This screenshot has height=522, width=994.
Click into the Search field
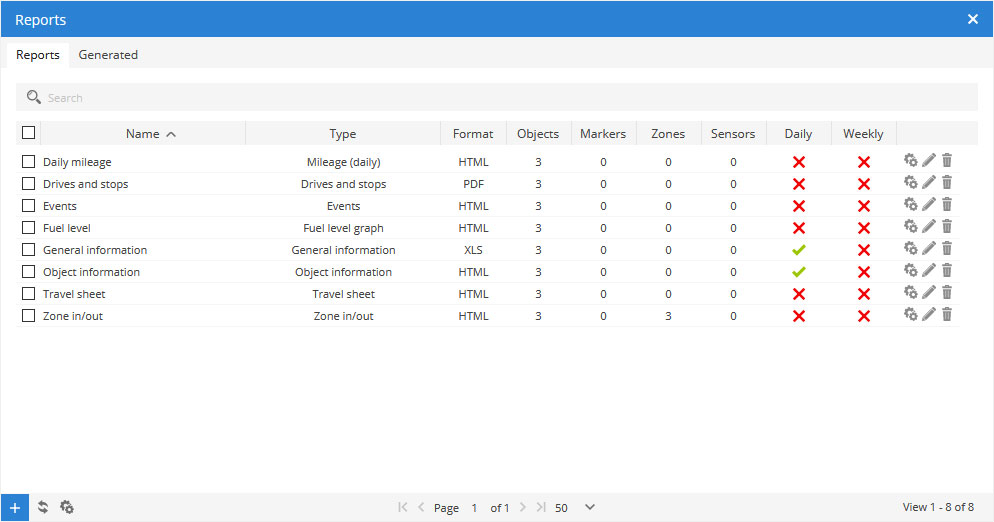tap(496, 98)
